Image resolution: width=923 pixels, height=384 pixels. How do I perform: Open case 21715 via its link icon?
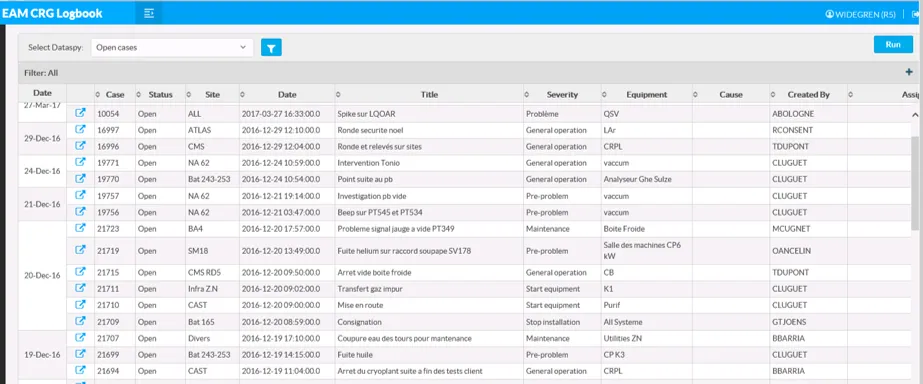pos(81,272)
